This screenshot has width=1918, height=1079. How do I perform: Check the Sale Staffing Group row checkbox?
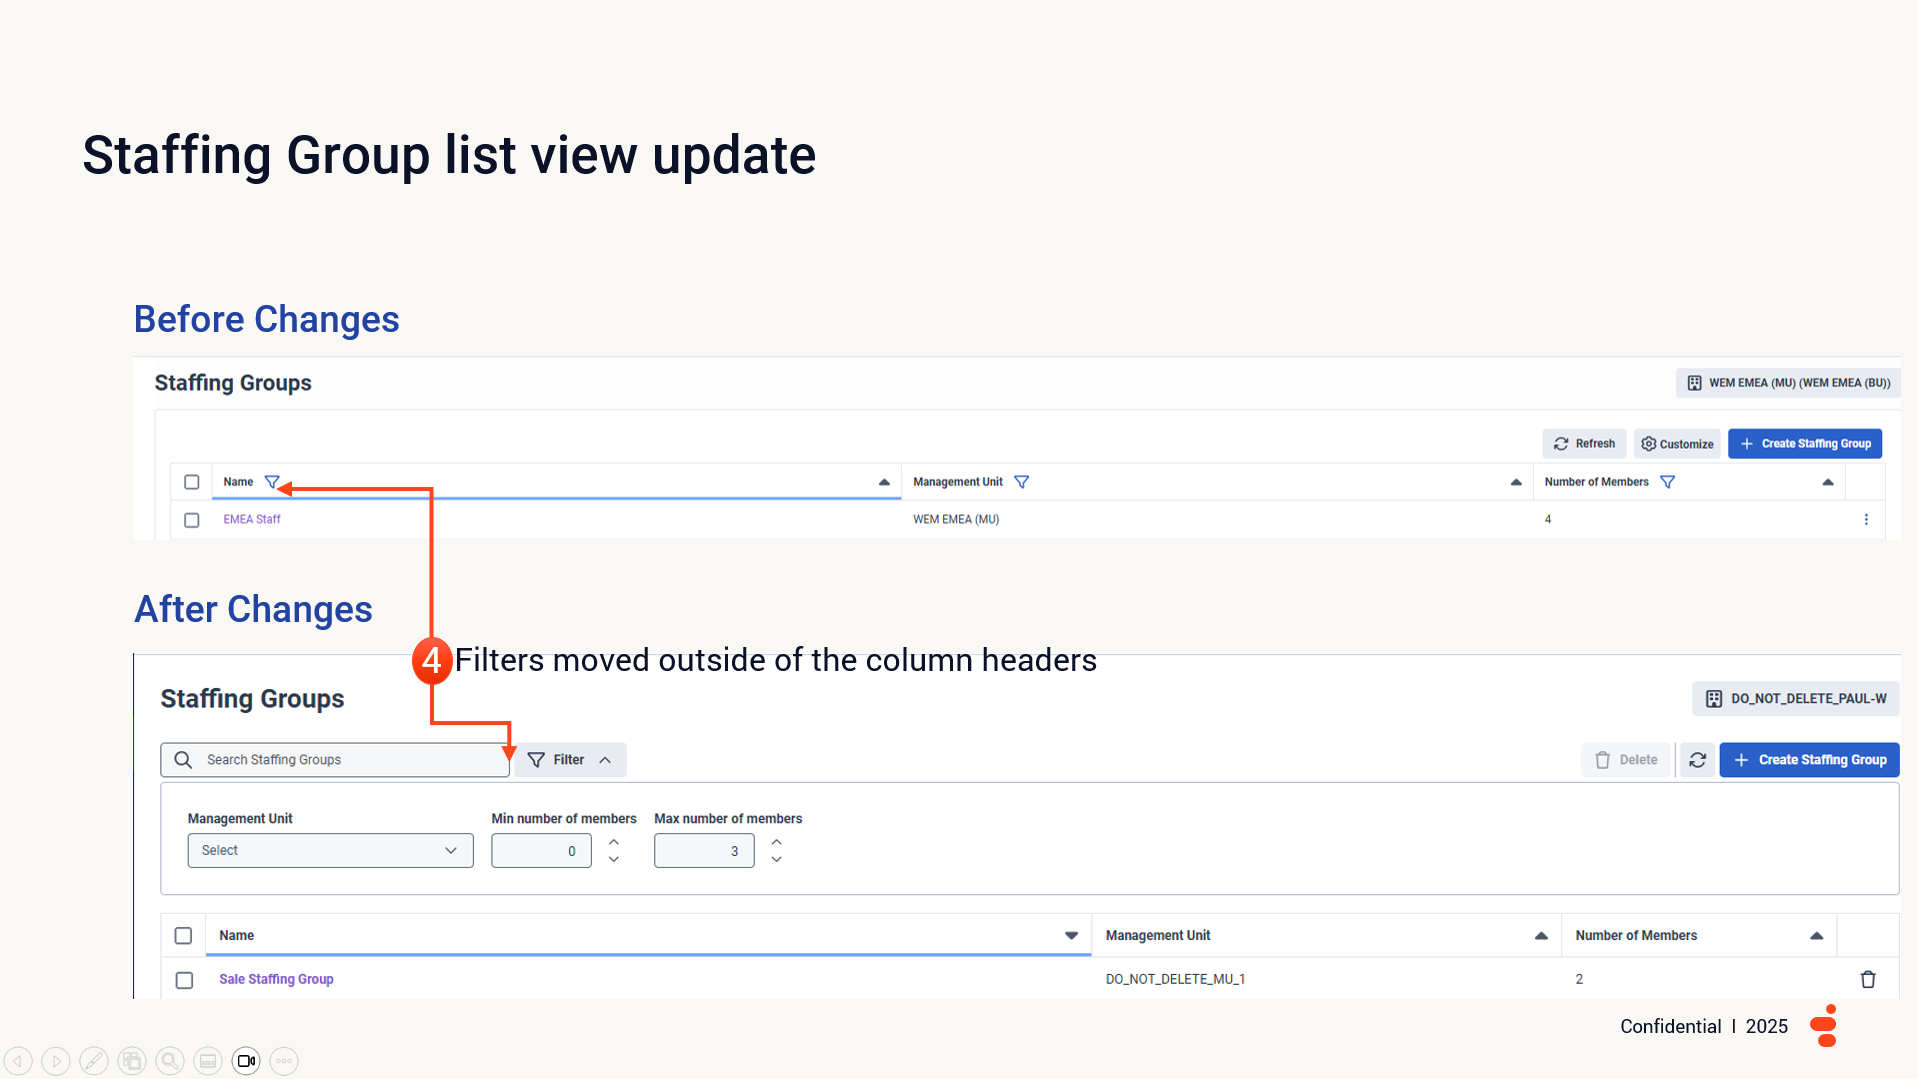tap(184, 980)
